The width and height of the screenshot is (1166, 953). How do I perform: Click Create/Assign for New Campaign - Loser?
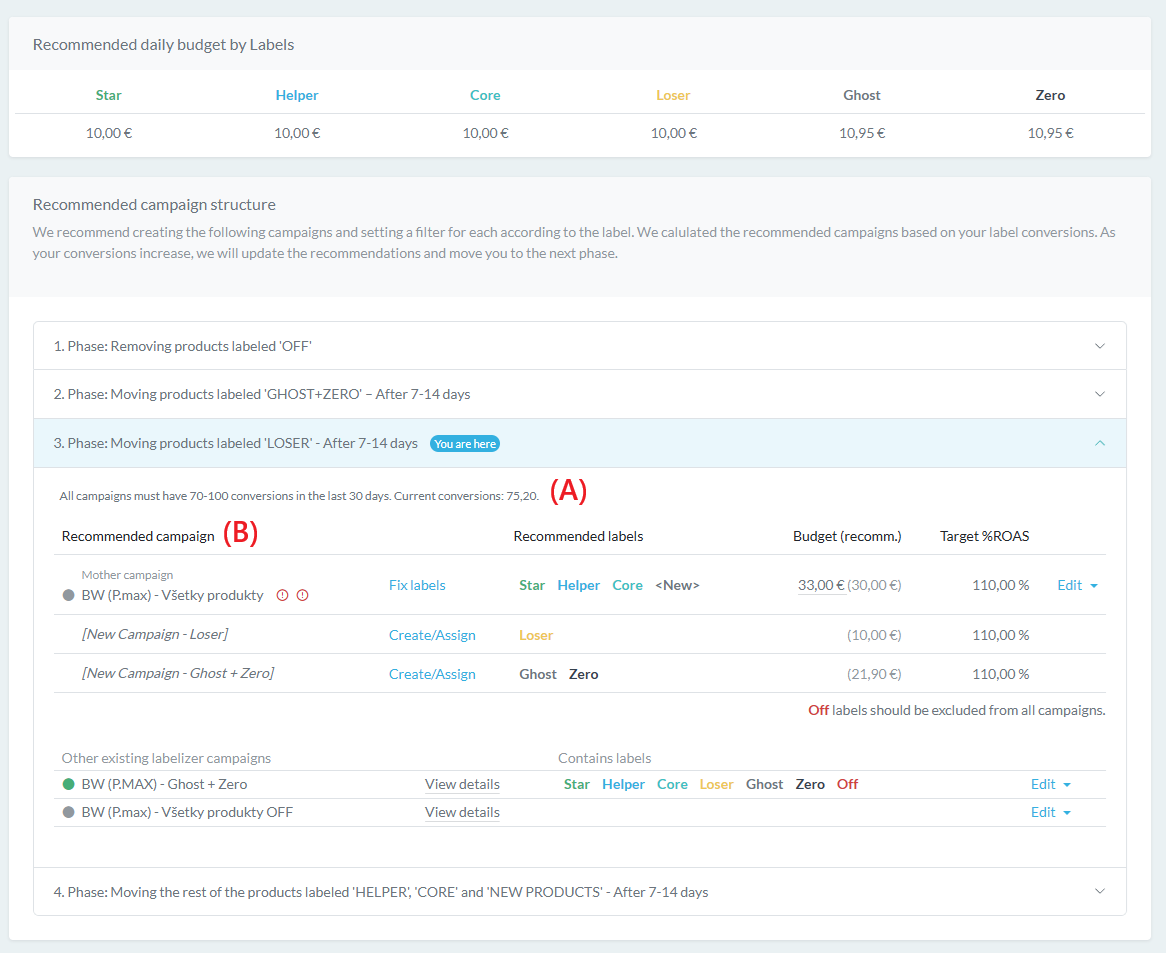coord(432,635)
